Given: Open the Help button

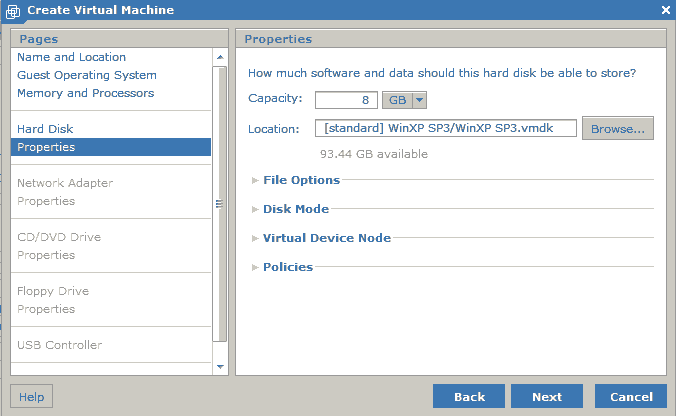Looking at the screenshot, I should click(x=31, y=396).
